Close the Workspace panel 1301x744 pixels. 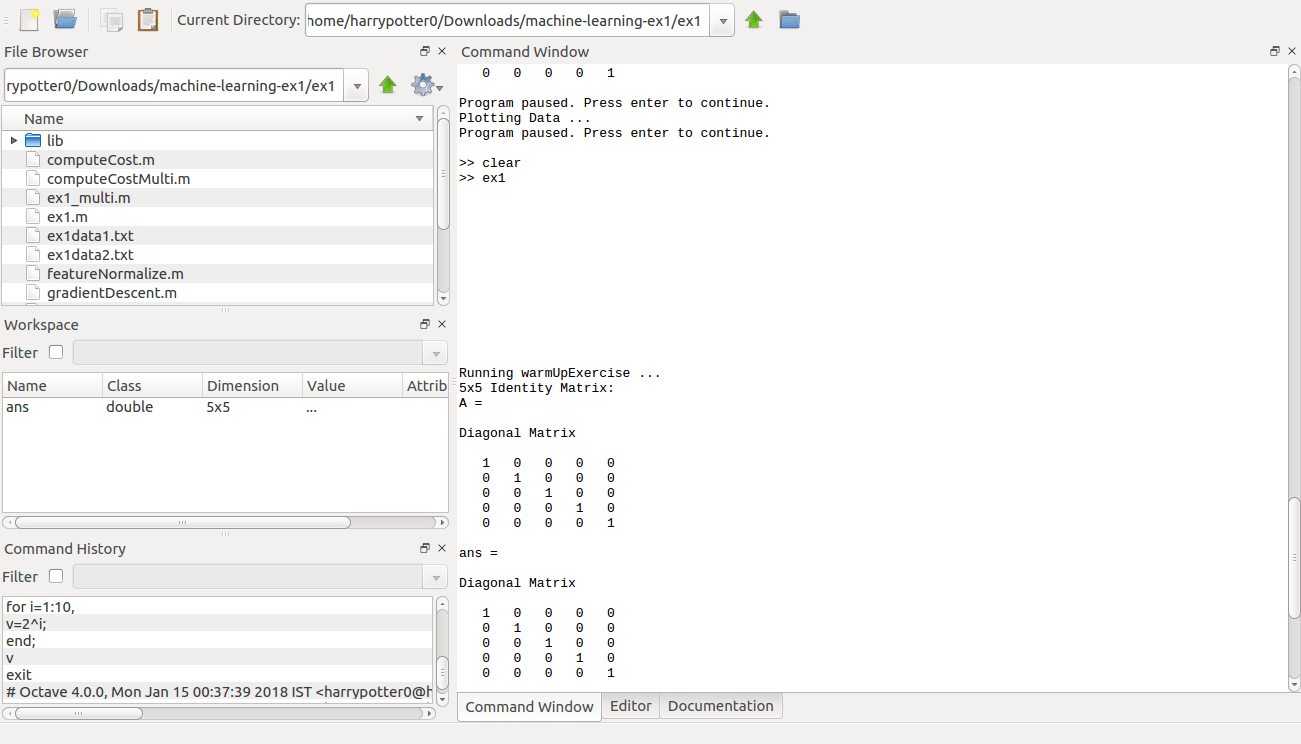(x=442, y=324)
